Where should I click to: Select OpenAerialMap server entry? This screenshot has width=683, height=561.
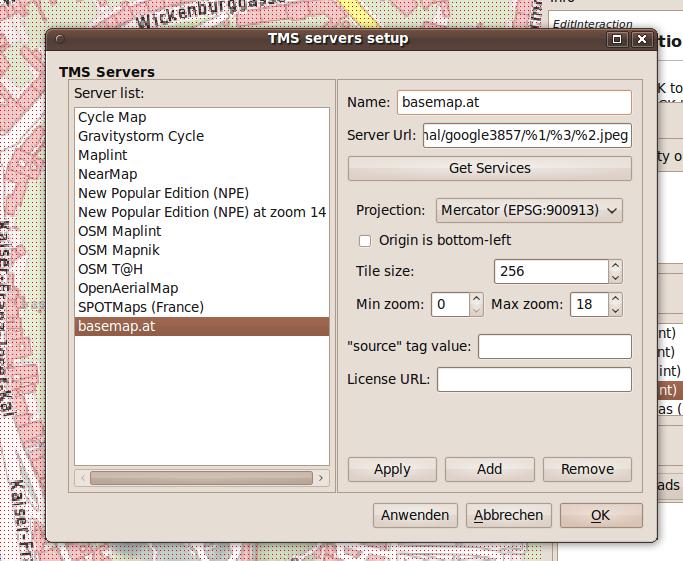click(x=128, y=288)
